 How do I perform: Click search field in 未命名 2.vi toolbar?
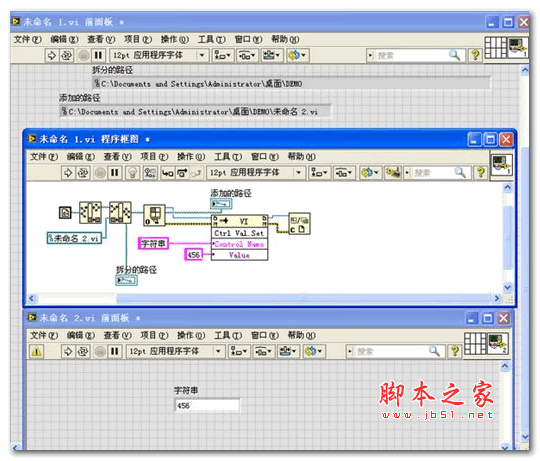pos(395,352)
